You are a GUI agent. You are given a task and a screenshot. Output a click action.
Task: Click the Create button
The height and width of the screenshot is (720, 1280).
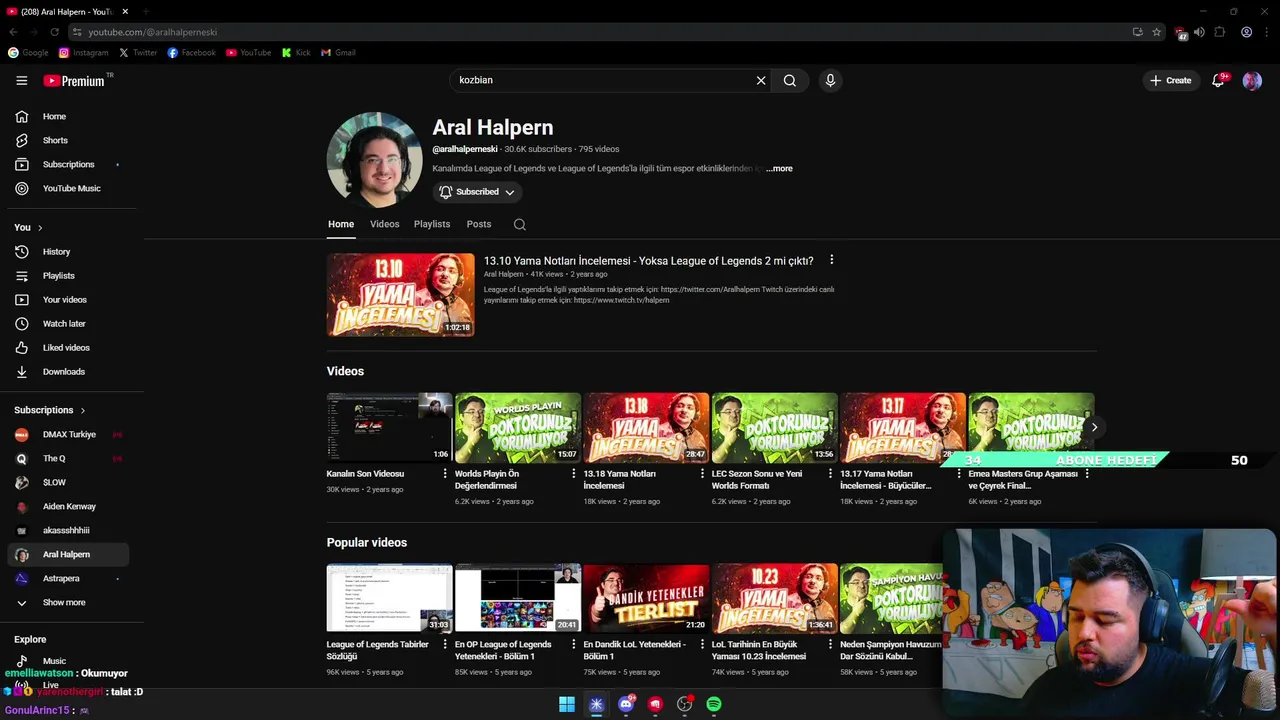pos(1171,81)
